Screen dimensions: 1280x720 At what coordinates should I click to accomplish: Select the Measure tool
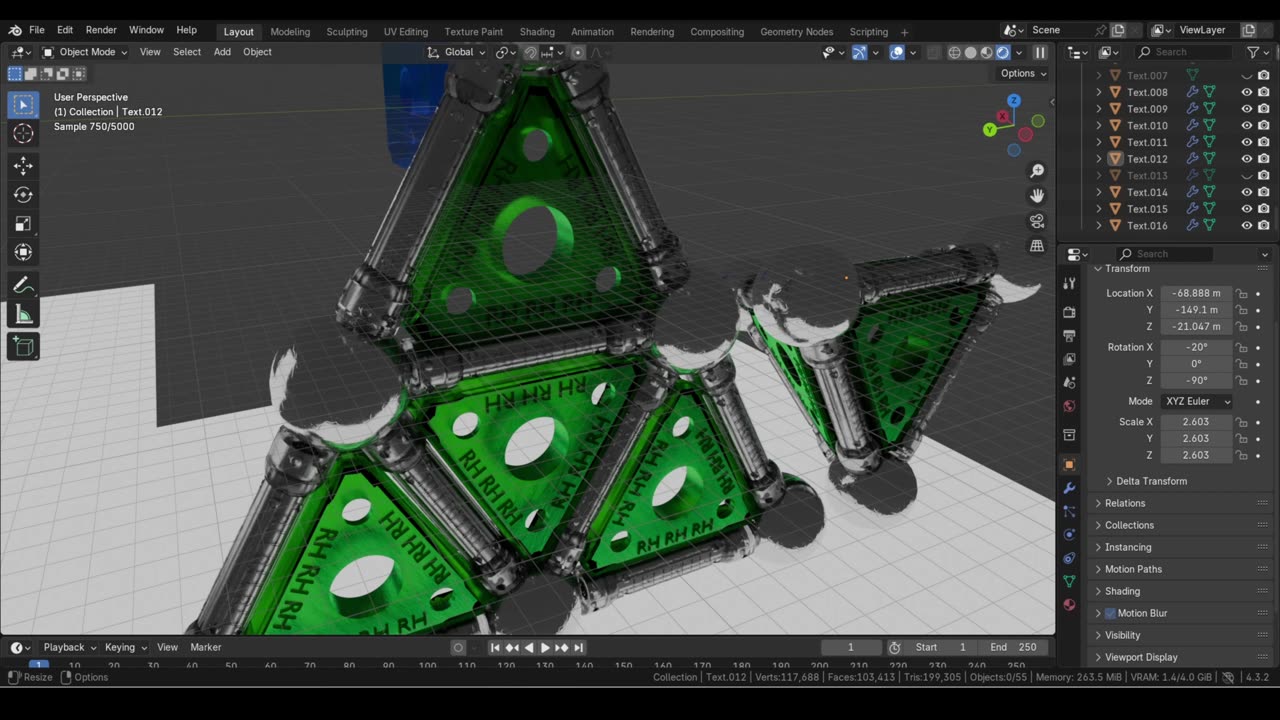23,315
